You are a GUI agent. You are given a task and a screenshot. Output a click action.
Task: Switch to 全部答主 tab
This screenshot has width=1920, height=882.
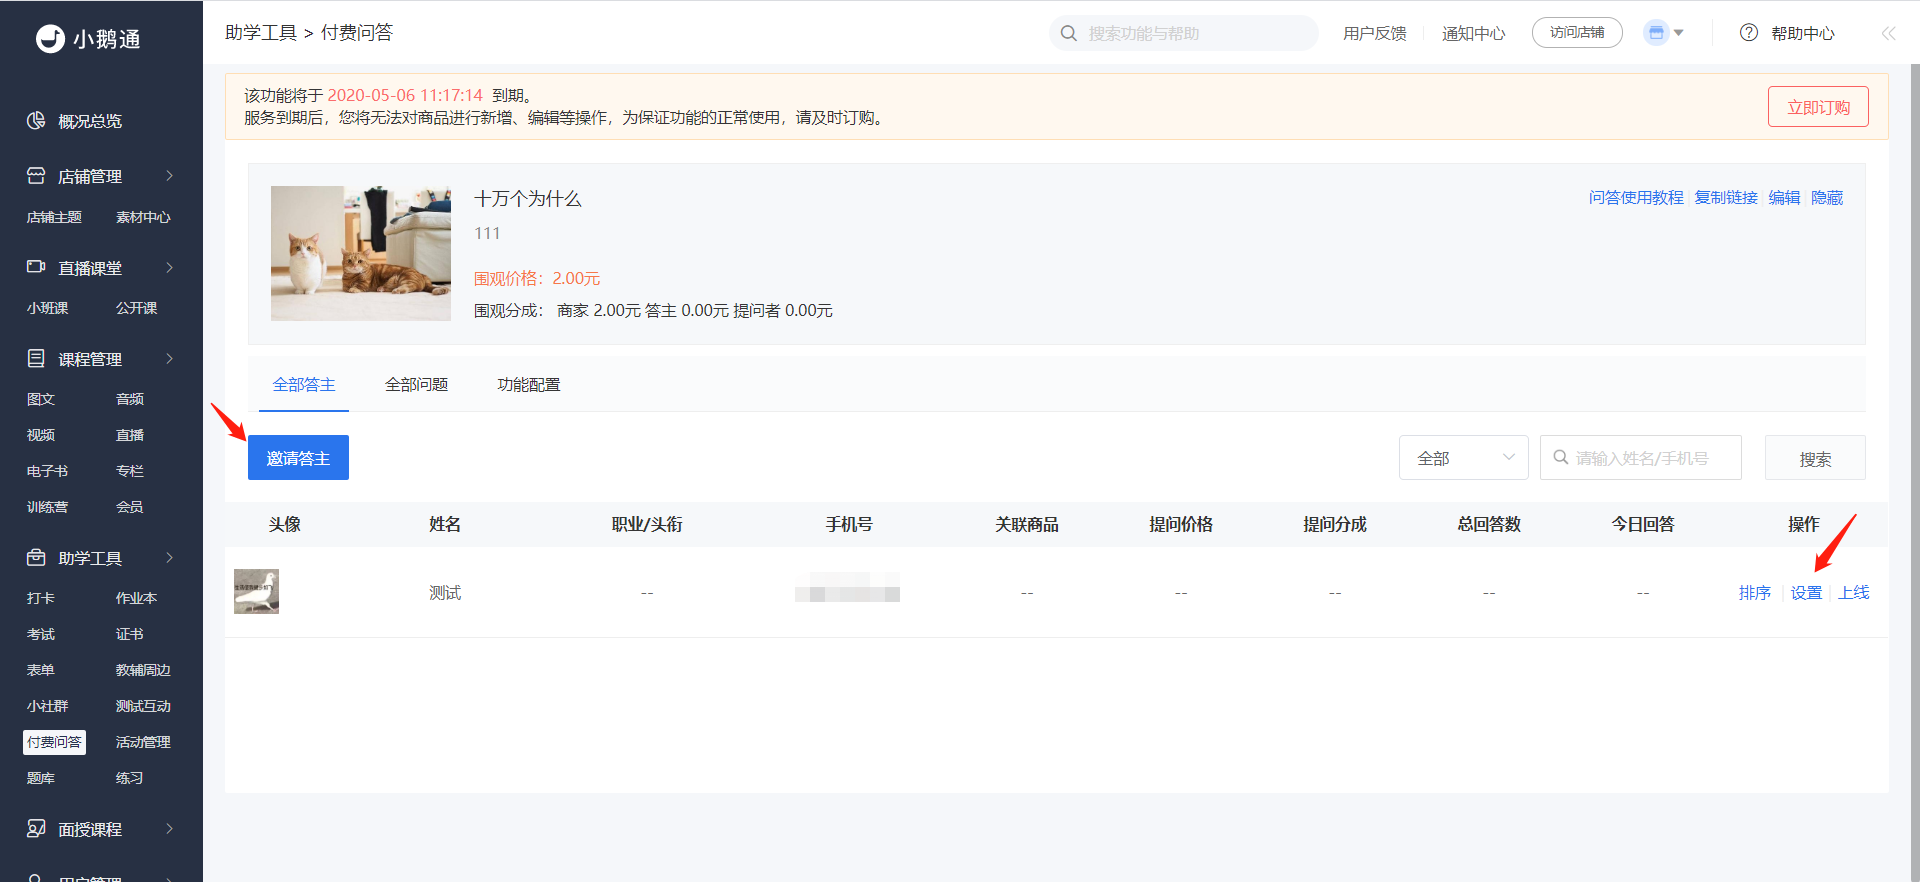point(304,384)
